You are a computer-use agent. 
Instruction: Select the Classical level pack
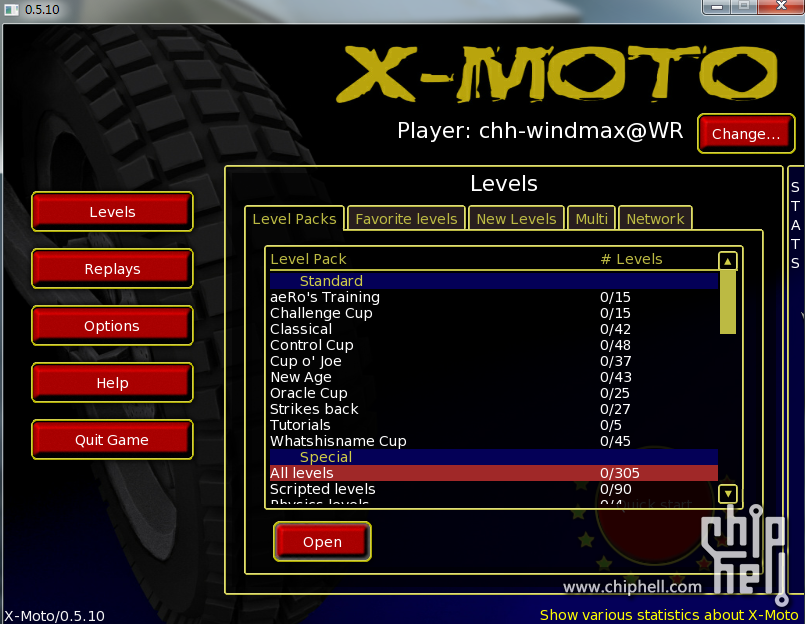494,329
